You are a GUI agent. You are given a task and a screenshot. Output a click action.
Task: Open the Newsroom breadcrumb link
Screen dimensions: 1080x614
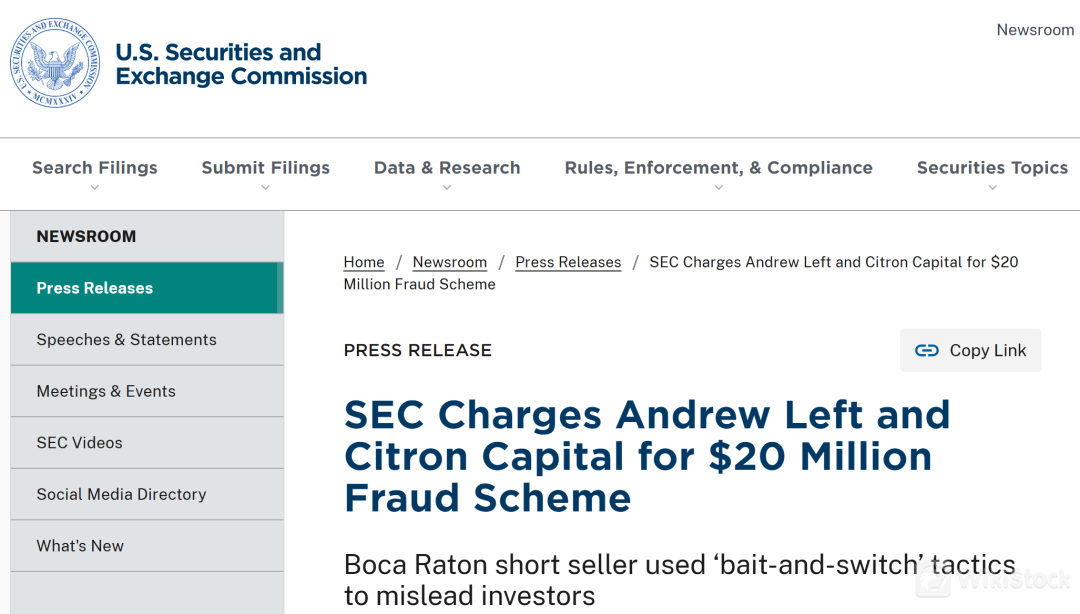[x=450, y=262]
